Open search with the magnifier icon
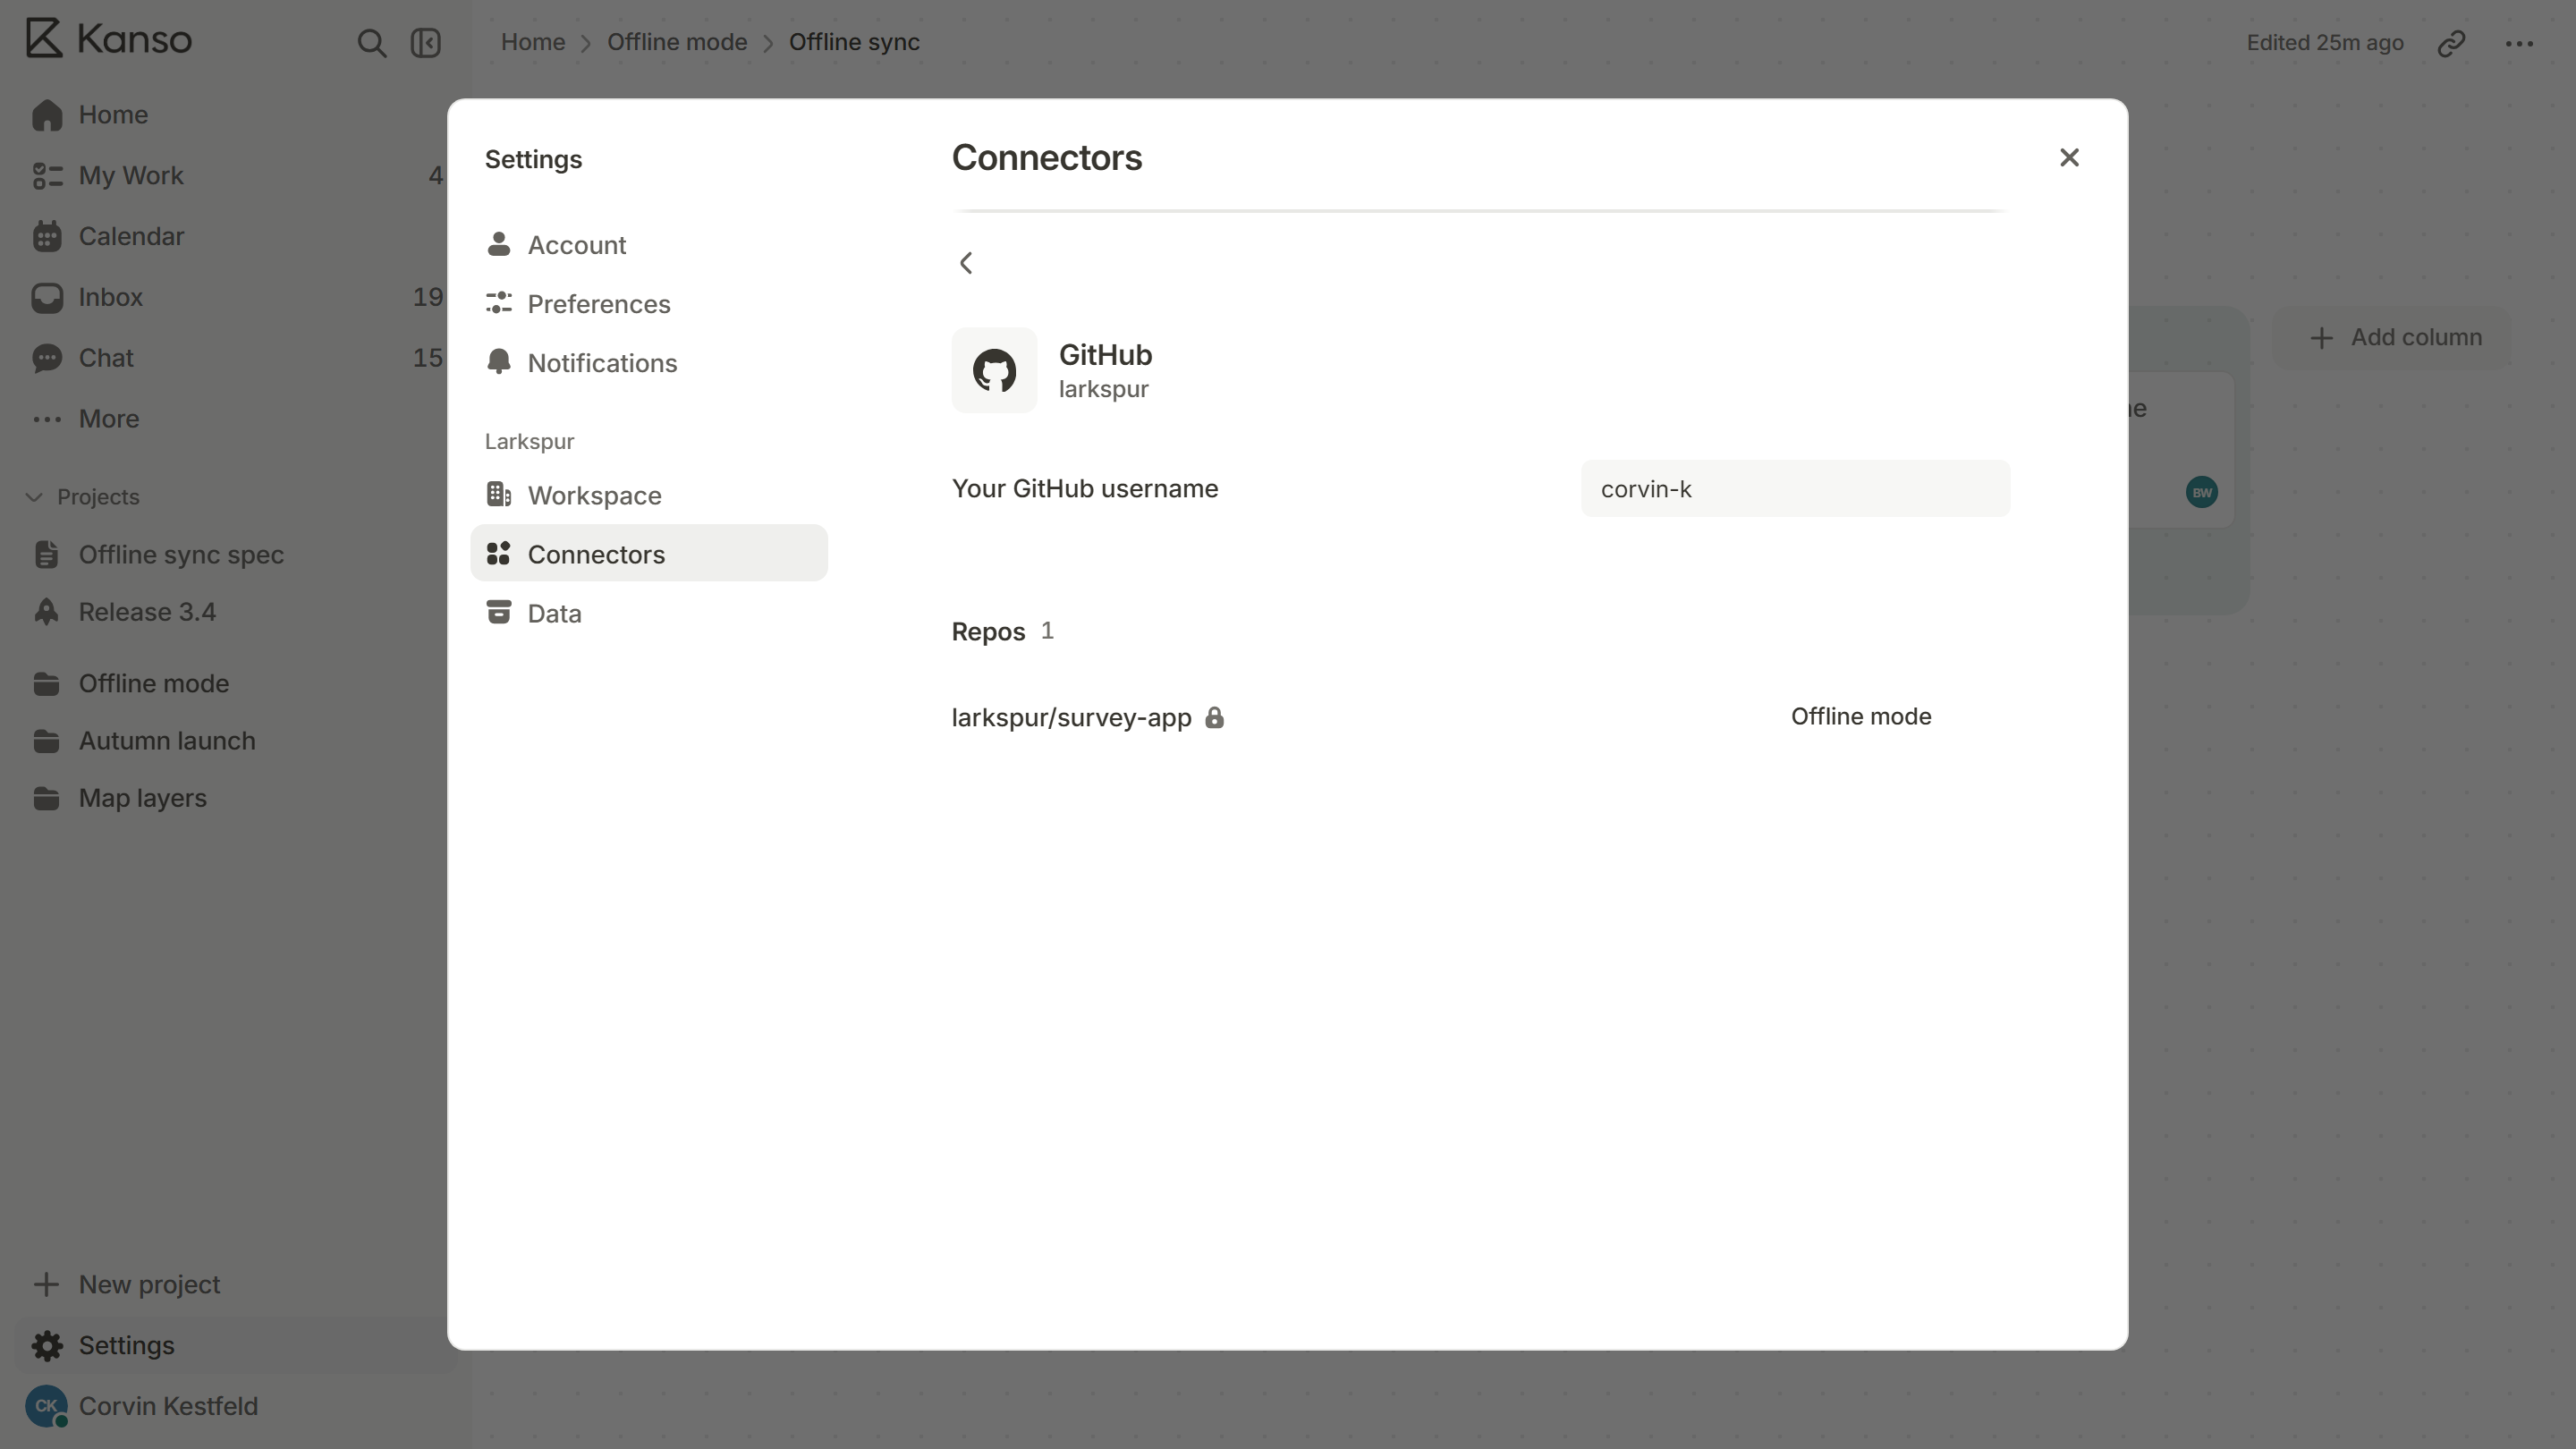This screenshot has width=2576, height=1449. point(371,43)
